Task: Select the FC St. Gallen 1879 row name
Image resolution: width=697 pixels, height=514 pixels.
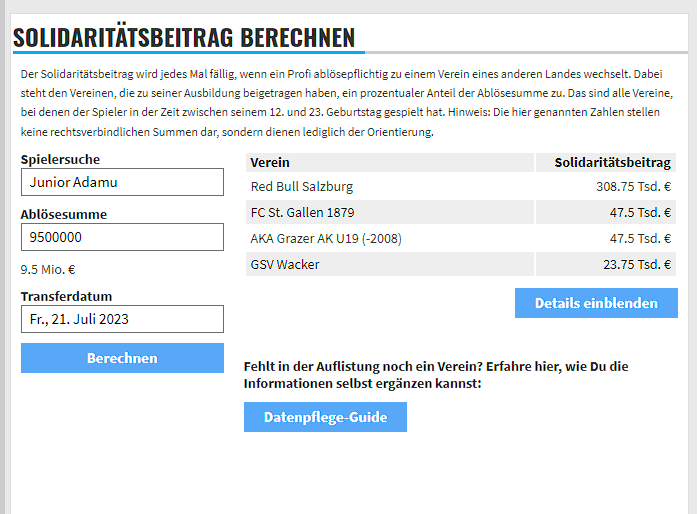Action: [302, 213]
